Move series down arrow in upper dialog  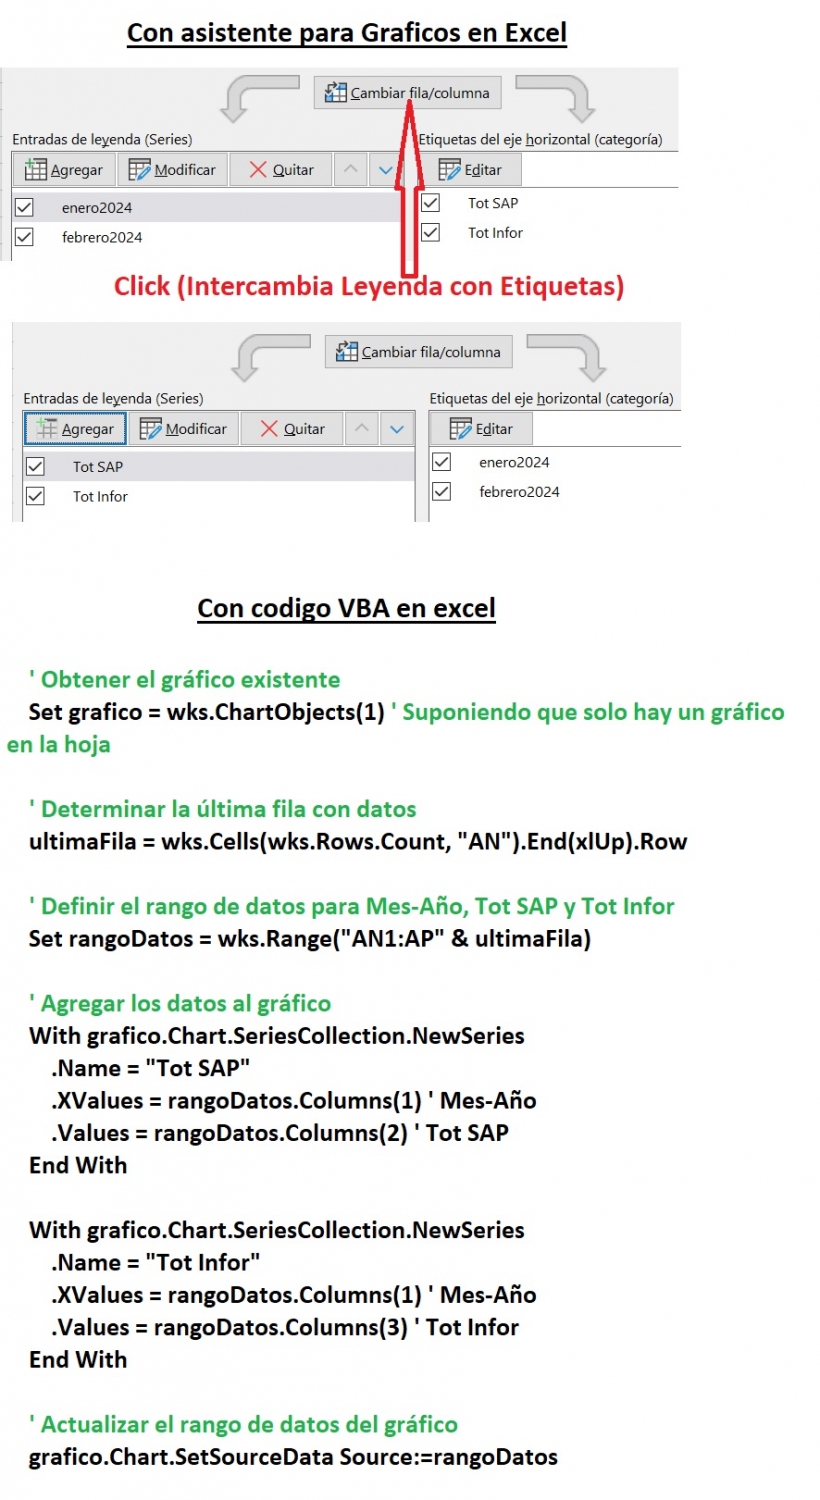tap(386, 170)
